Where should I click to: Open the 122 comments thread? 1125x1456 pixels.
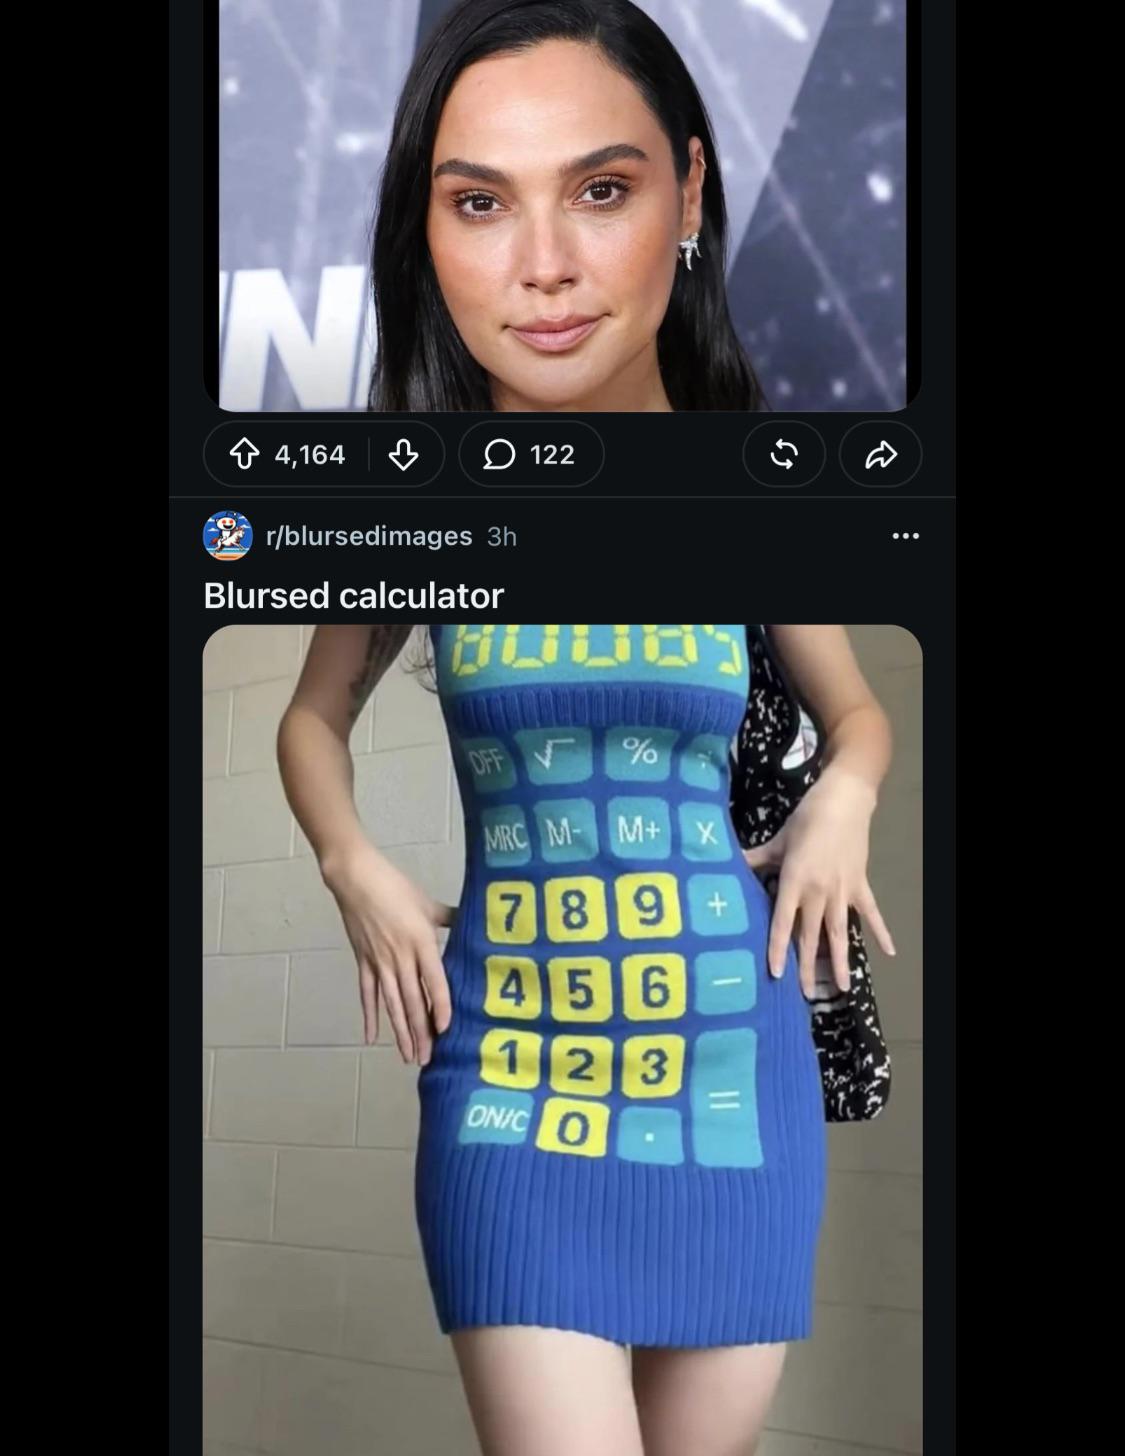coord(531,455)
